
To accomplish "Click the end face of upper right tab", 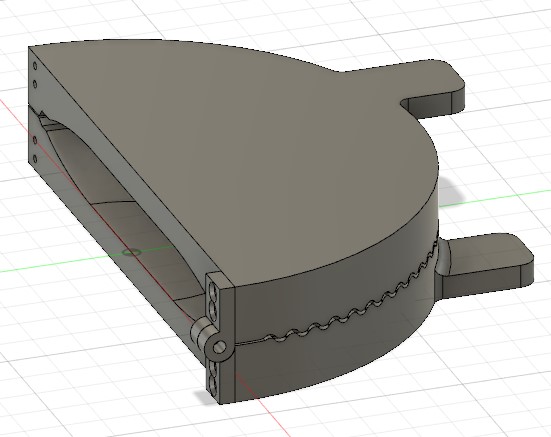I will [x=458, y=102].
